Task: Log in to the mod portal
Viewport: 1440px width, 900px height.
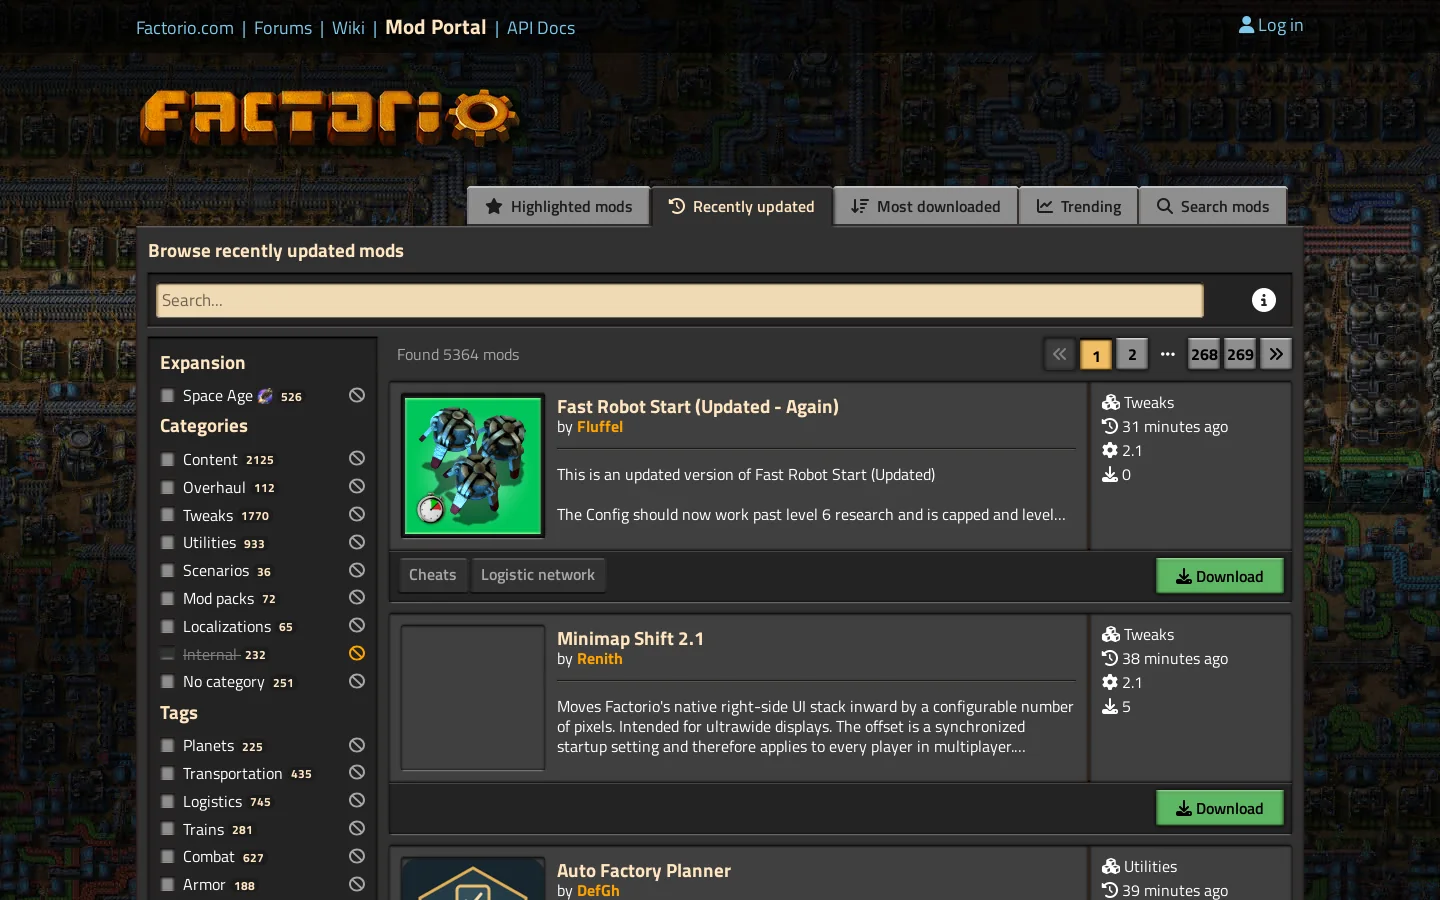Action: tap(1271, 25)
